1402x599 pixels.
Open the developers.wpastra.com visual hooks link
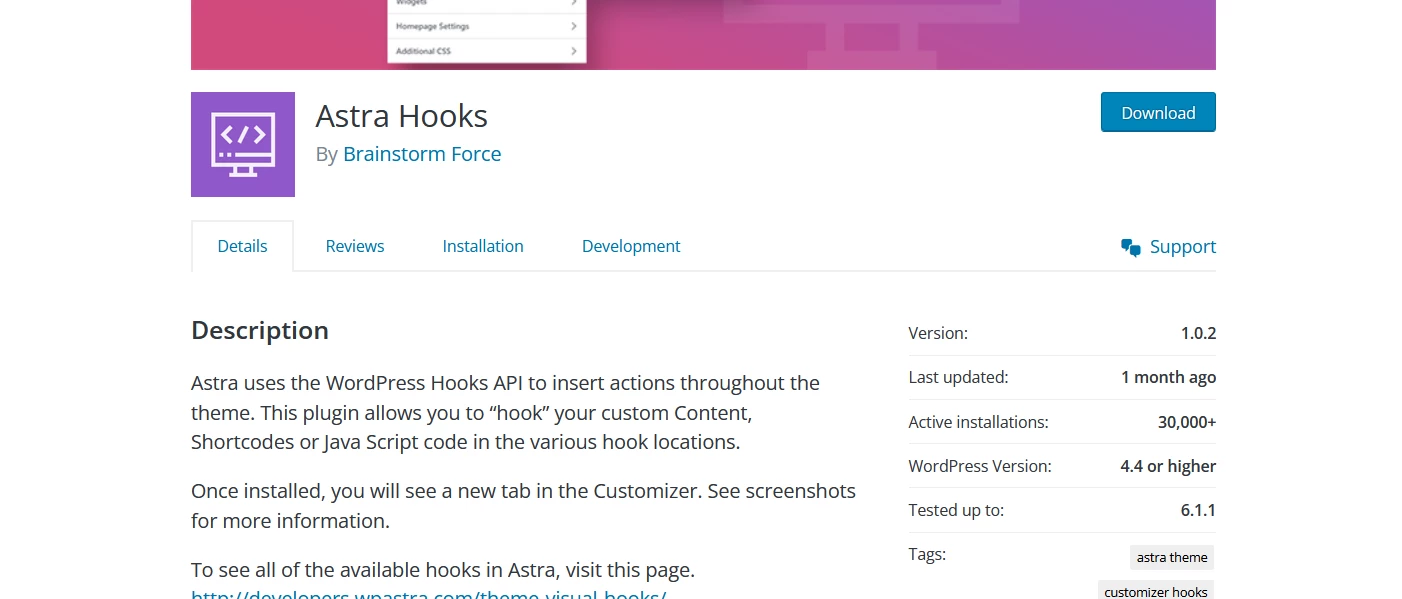click(x=429, y=594)
